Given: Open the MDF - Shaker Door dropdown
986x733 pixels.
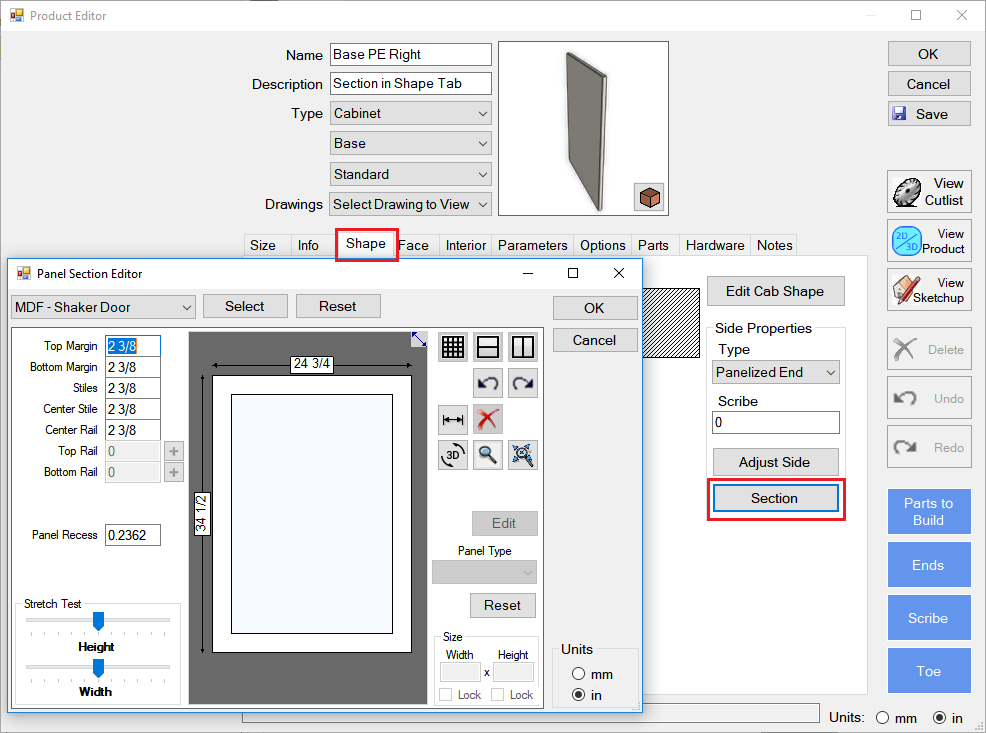Looking at the screenshot, I should coord(102,306).
